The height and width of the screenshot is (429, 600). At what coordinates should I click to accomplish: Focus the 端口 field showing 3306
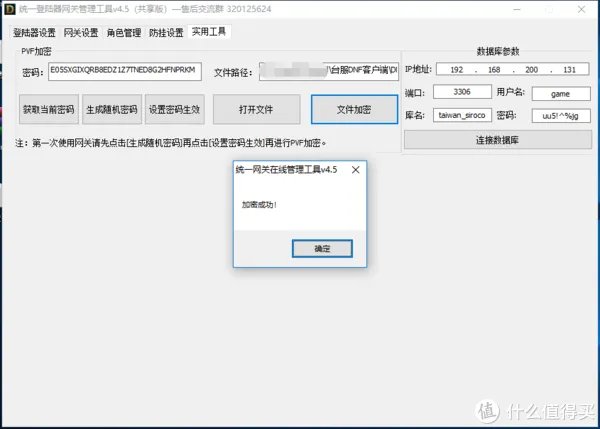(462, 92)
